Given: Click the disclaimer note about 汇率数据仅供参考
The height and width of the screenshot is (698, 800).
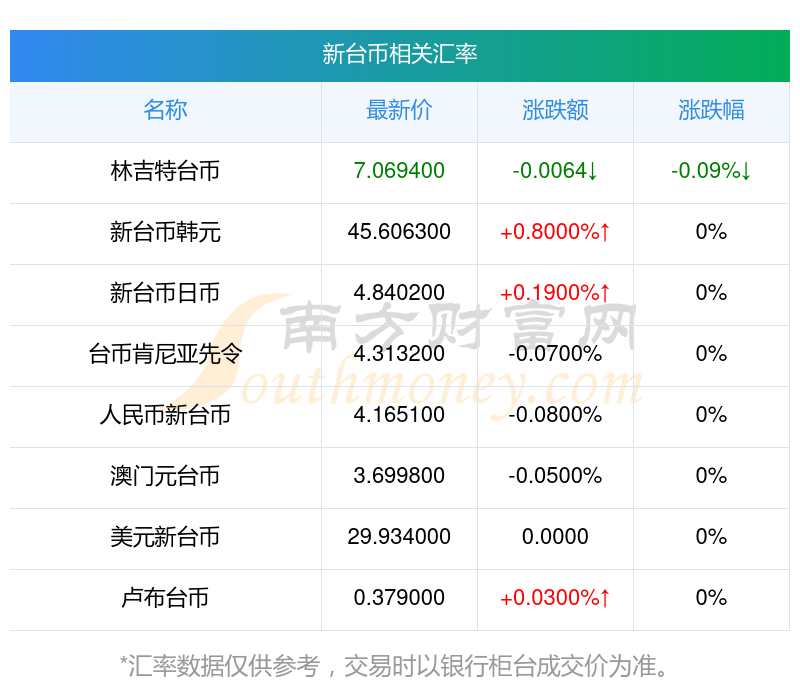Looking at the screenshot, I should pyautogui.click(x=394, y=666).
